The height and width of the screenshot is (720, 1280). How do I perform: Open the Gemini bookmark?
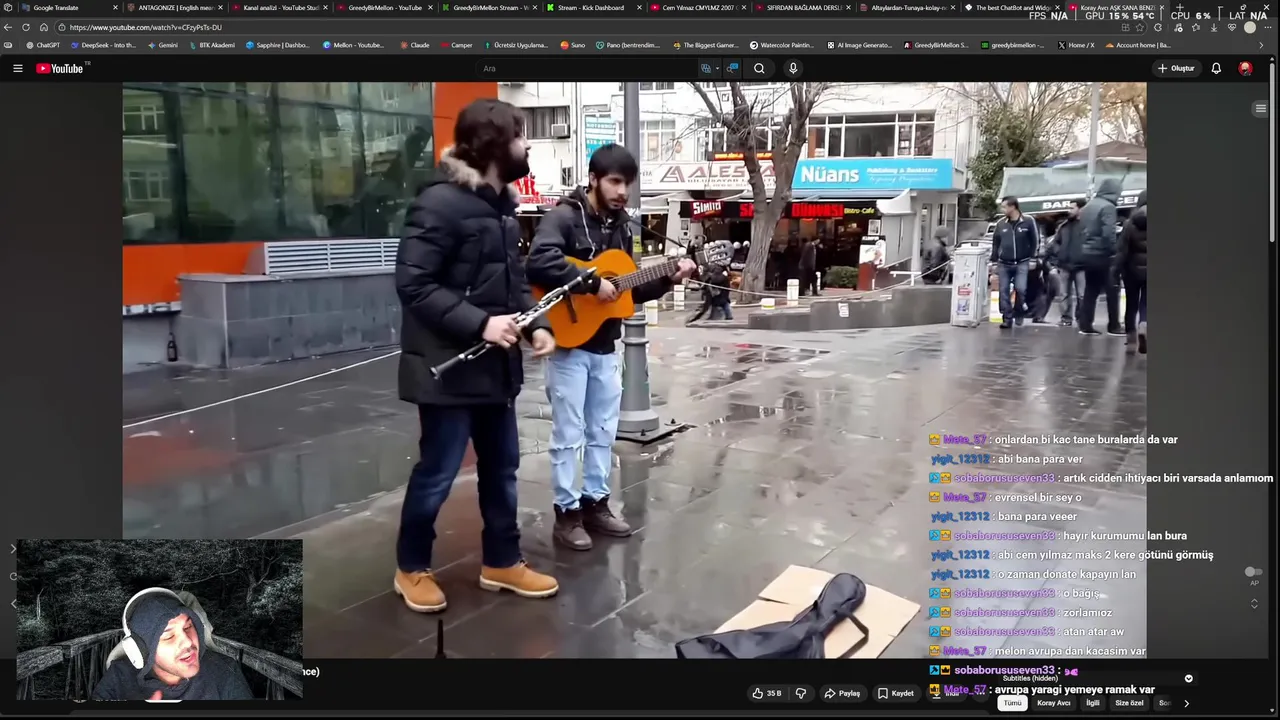[163, 45]
